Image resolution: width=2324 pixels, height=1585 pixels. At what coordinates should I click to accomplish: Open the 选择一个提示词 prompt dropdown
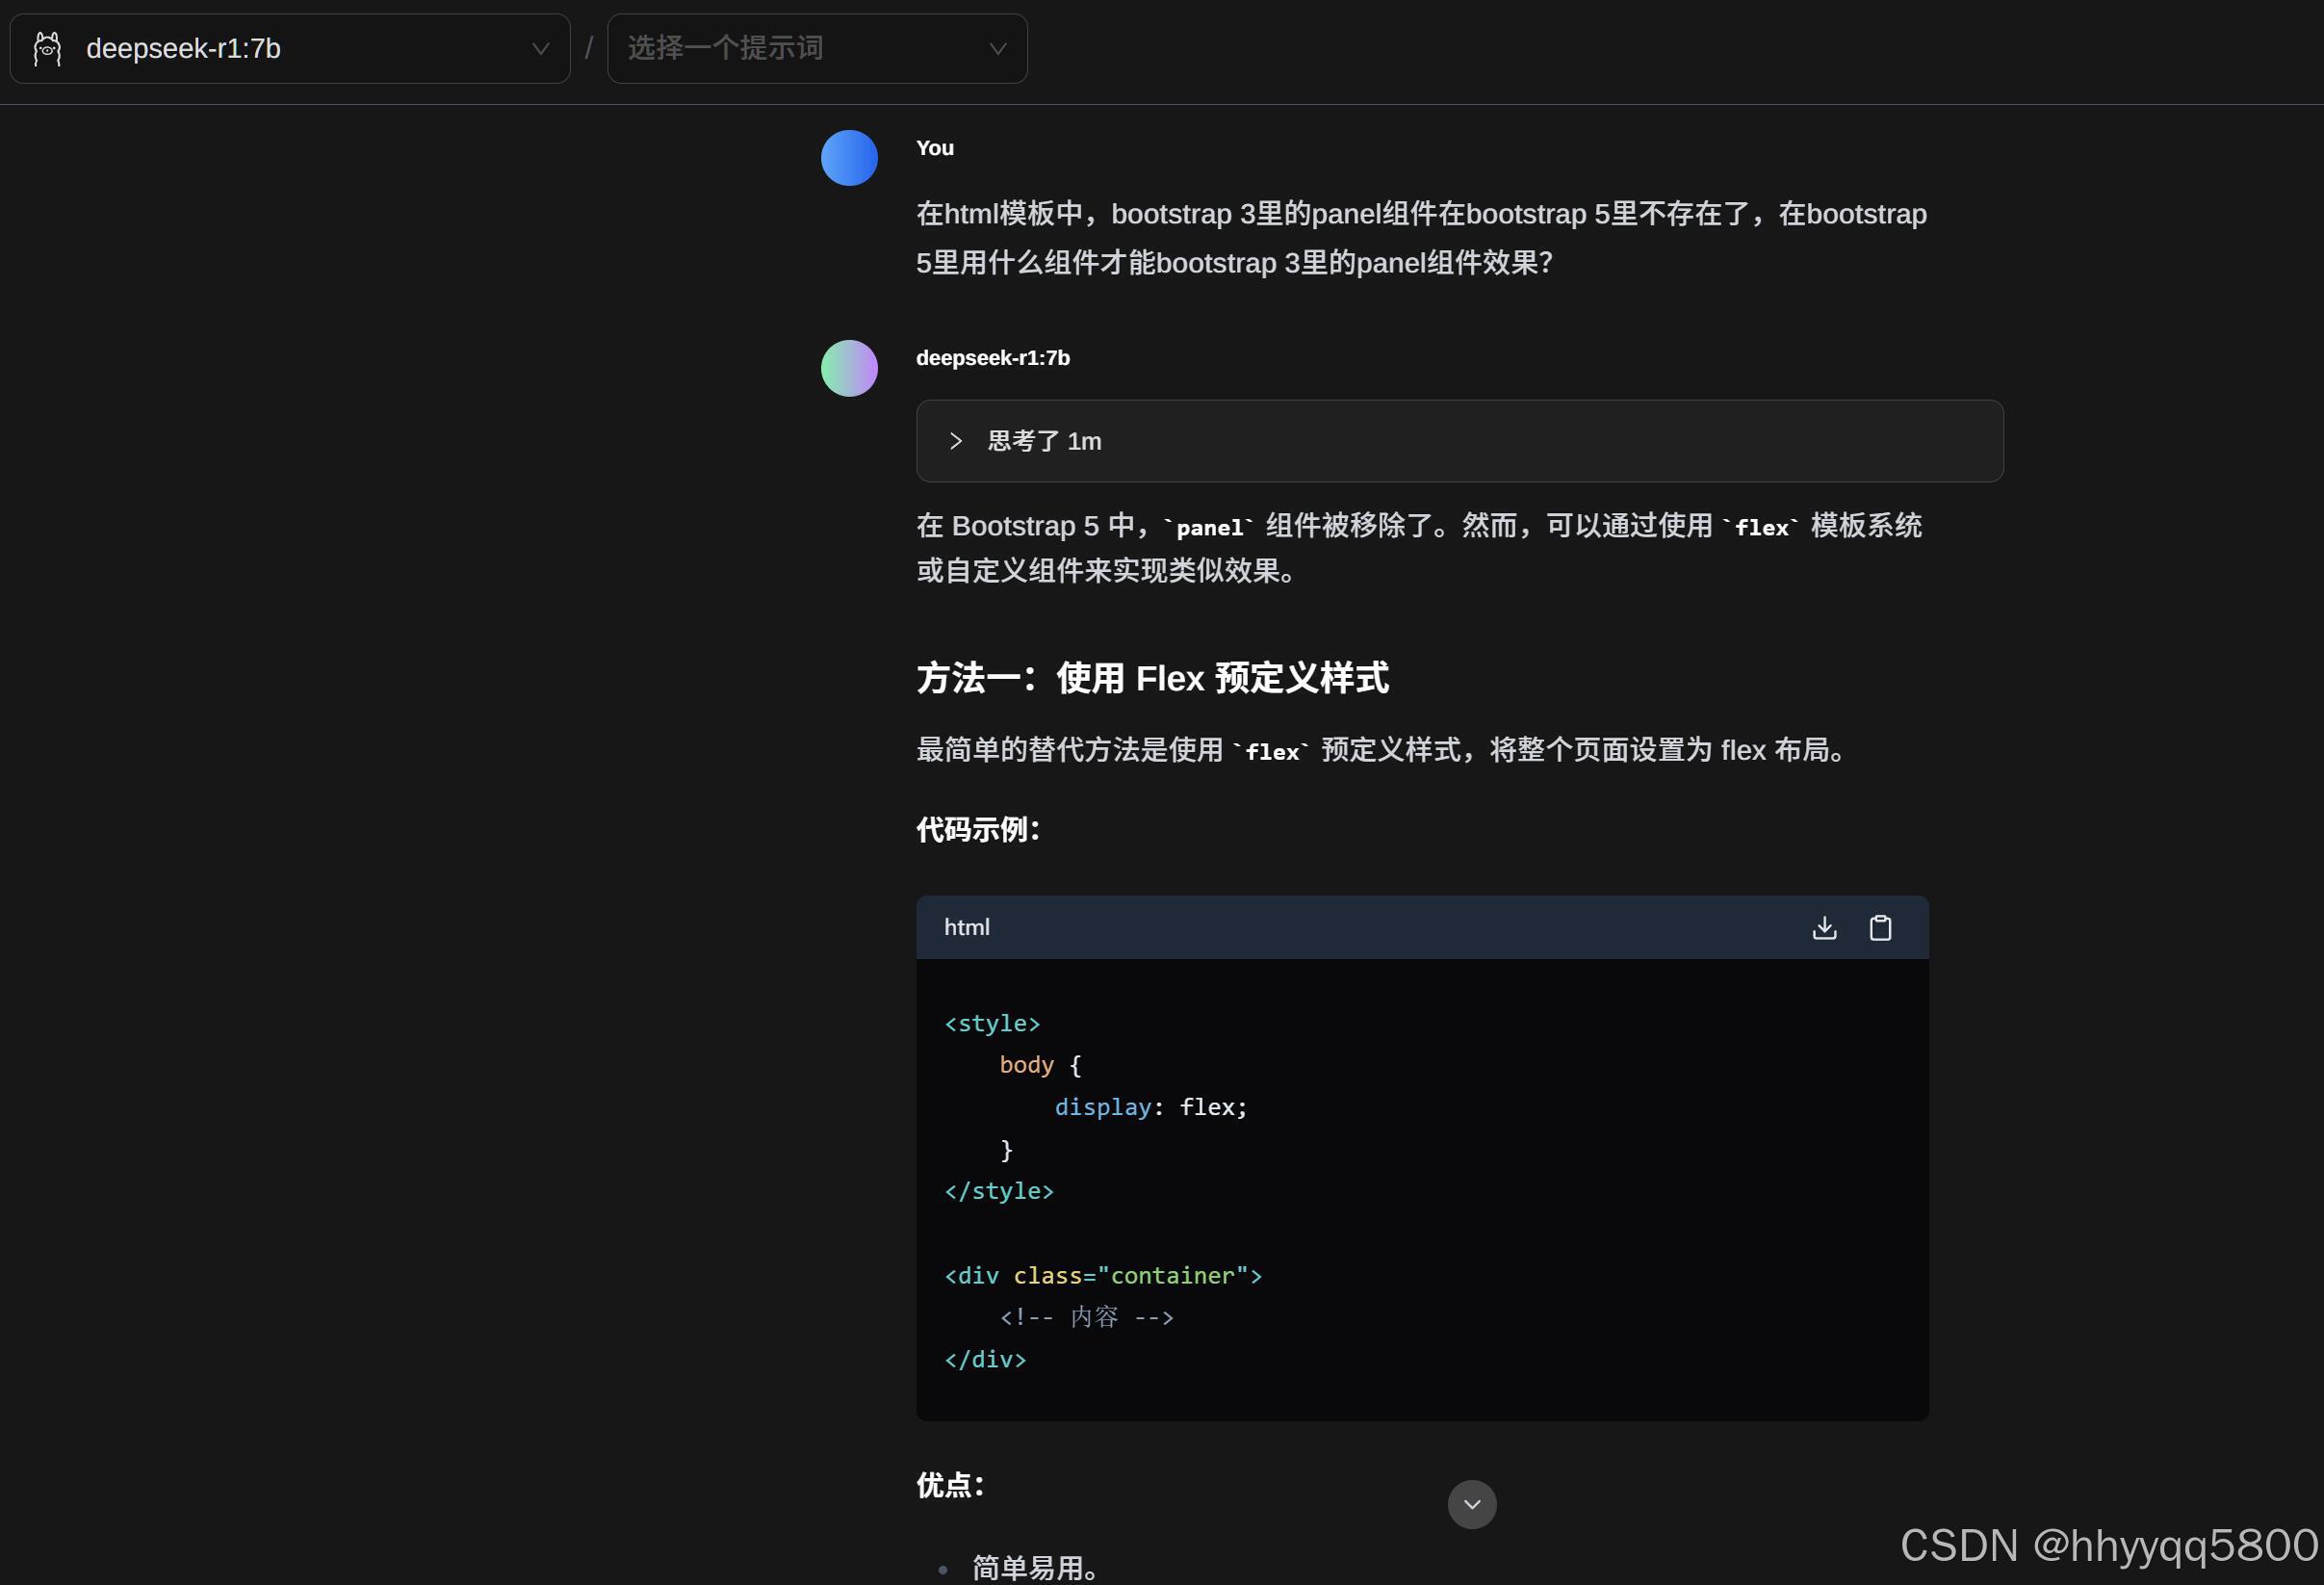[x=816, y=49]
